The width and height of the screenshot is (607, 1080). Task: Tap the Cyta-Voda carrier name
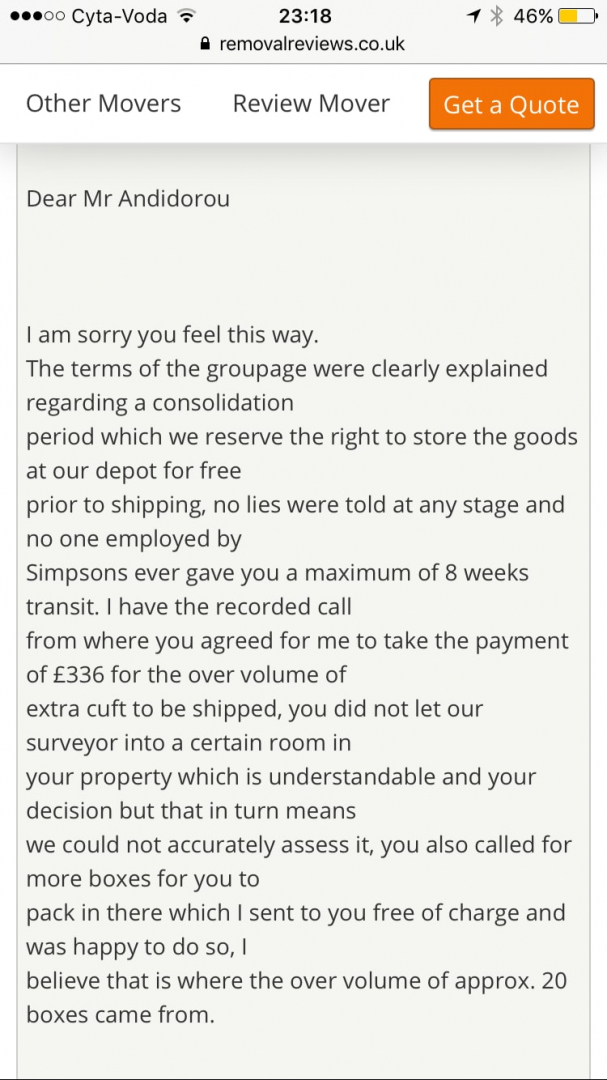(x=119, y=17)
